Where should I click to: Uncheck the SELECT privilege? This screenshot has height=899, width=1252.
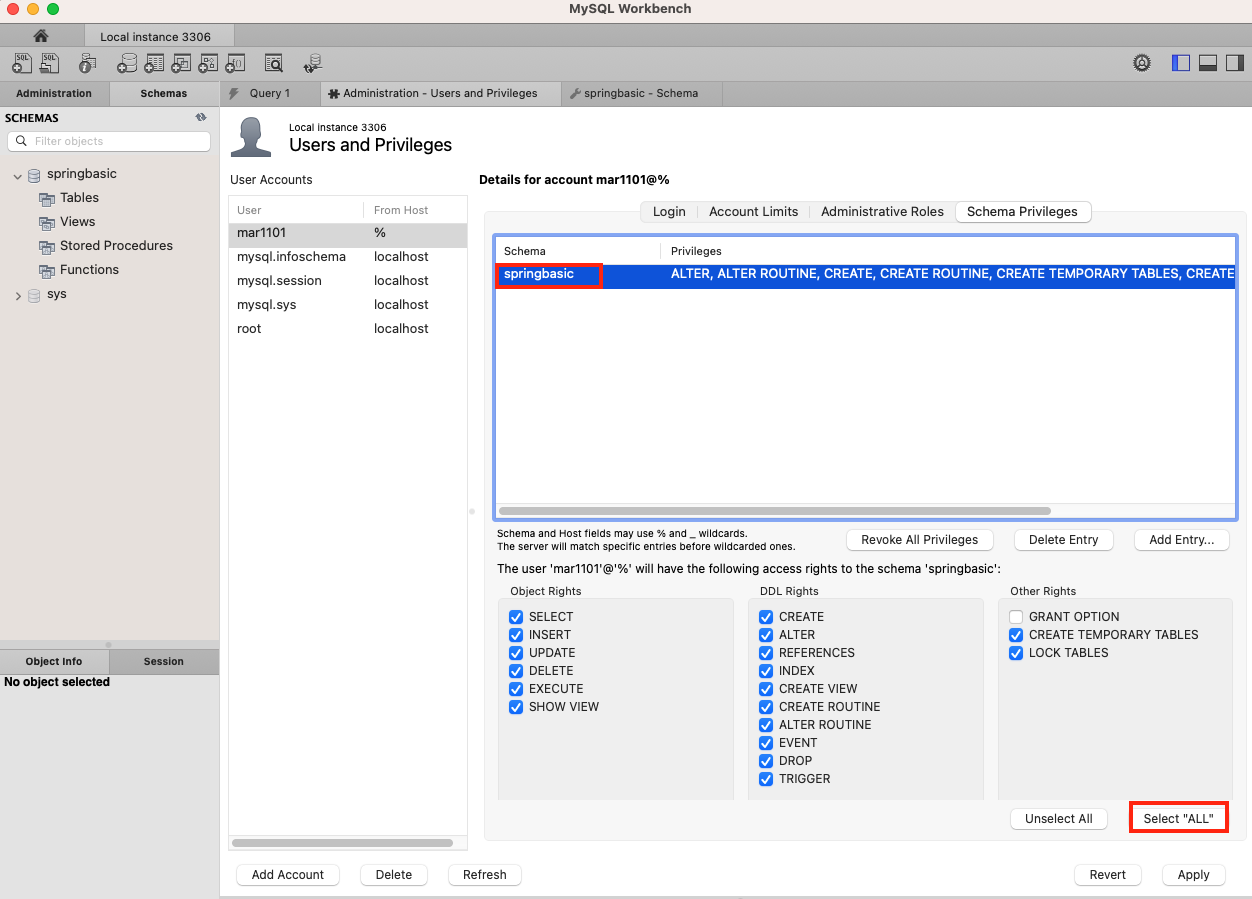(x=516, y=617)
